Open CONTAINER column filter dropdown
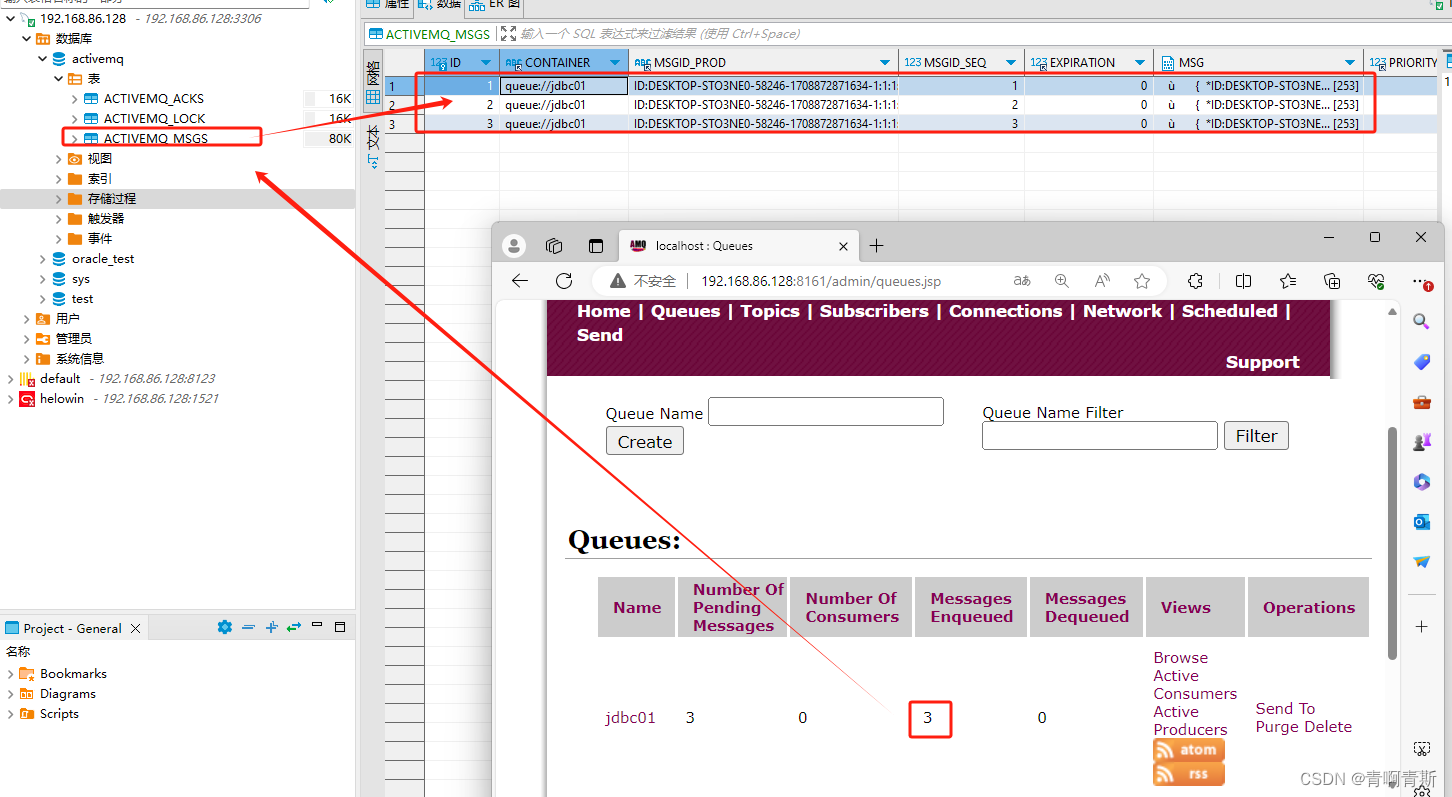Viewport: 1452px width, 797px height. pyautogui.click(x=616, y=63)
